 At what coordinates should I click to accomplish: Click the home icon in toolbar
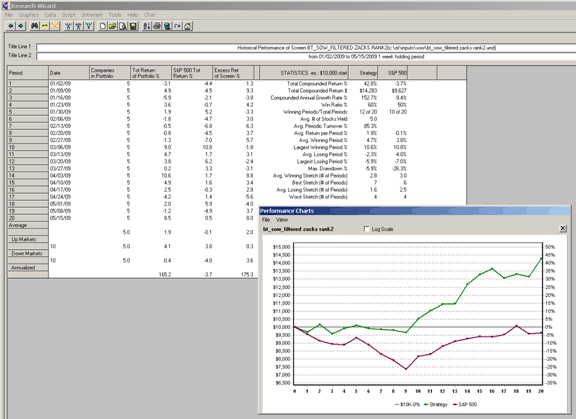(x=188, y=26)
